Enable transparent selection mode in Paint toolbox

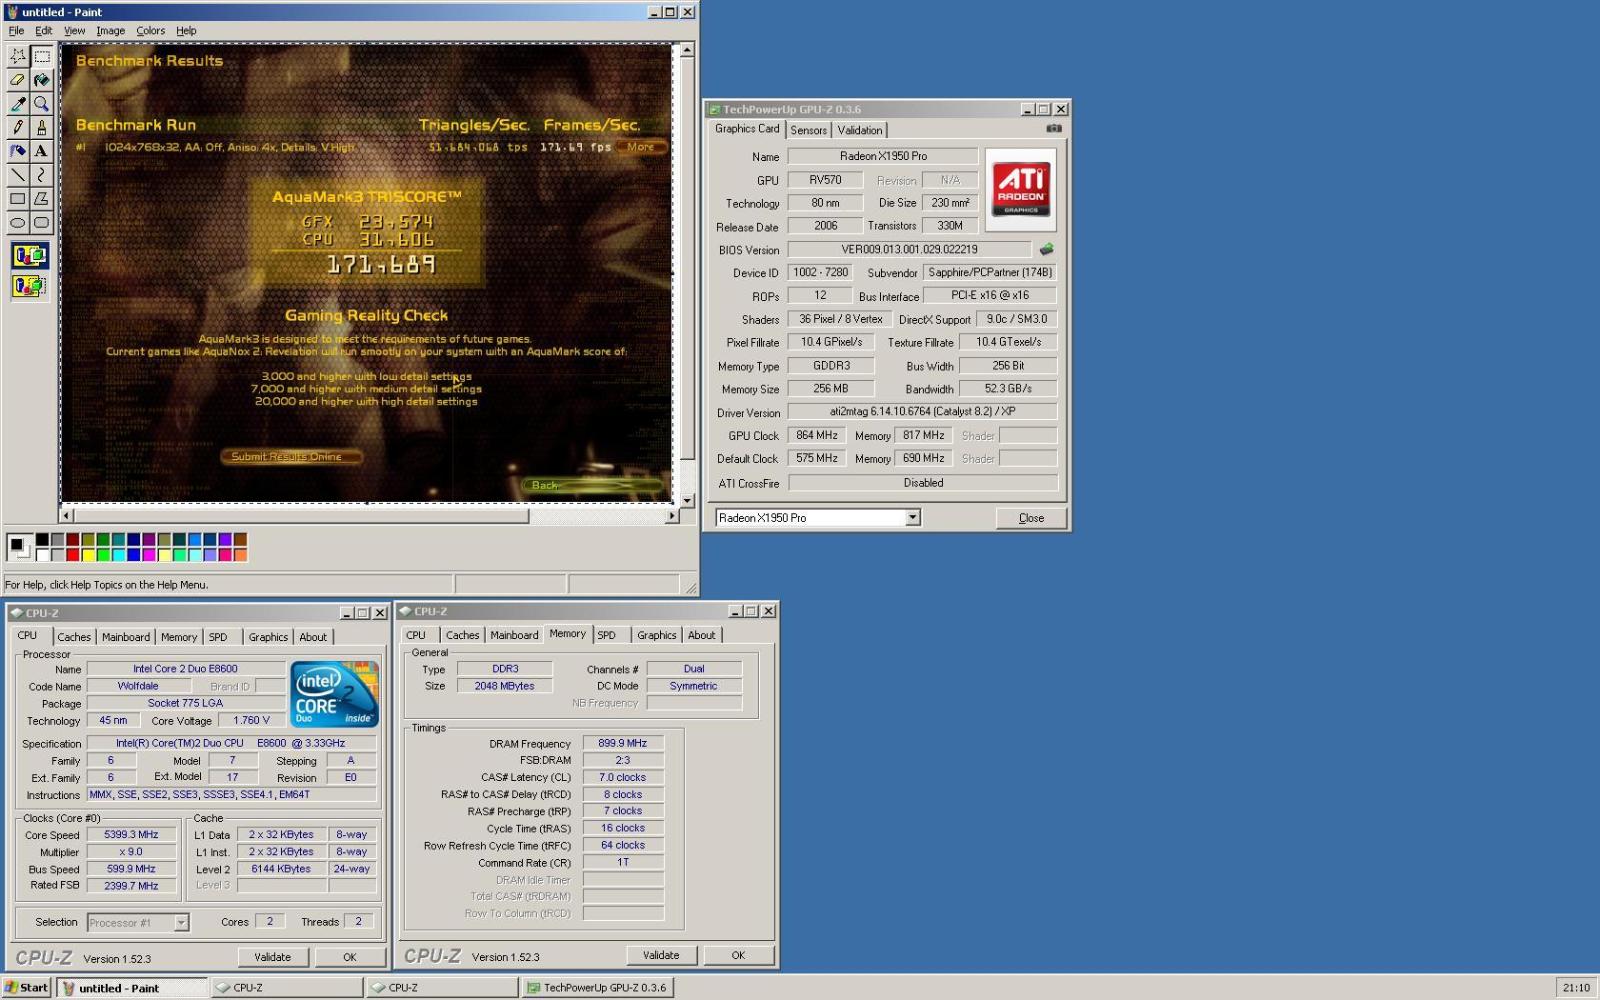(x=30, y=286)
